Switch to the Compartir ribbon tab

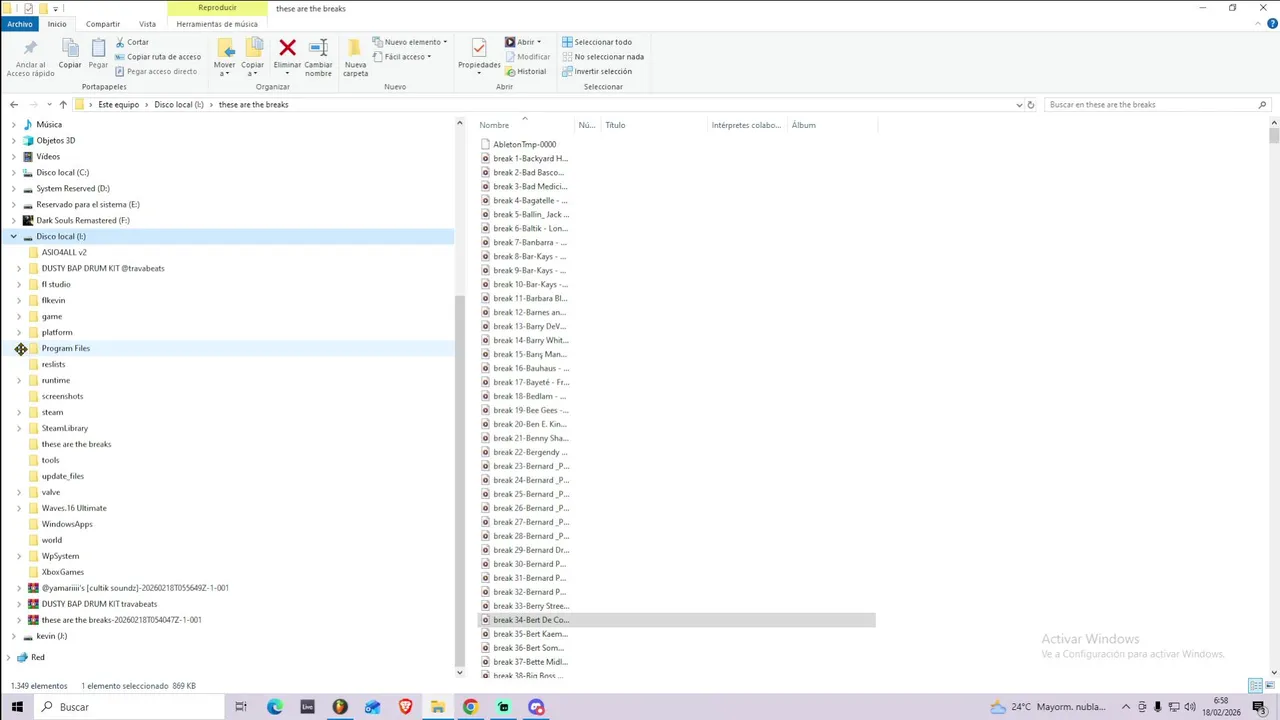[103, 24]
